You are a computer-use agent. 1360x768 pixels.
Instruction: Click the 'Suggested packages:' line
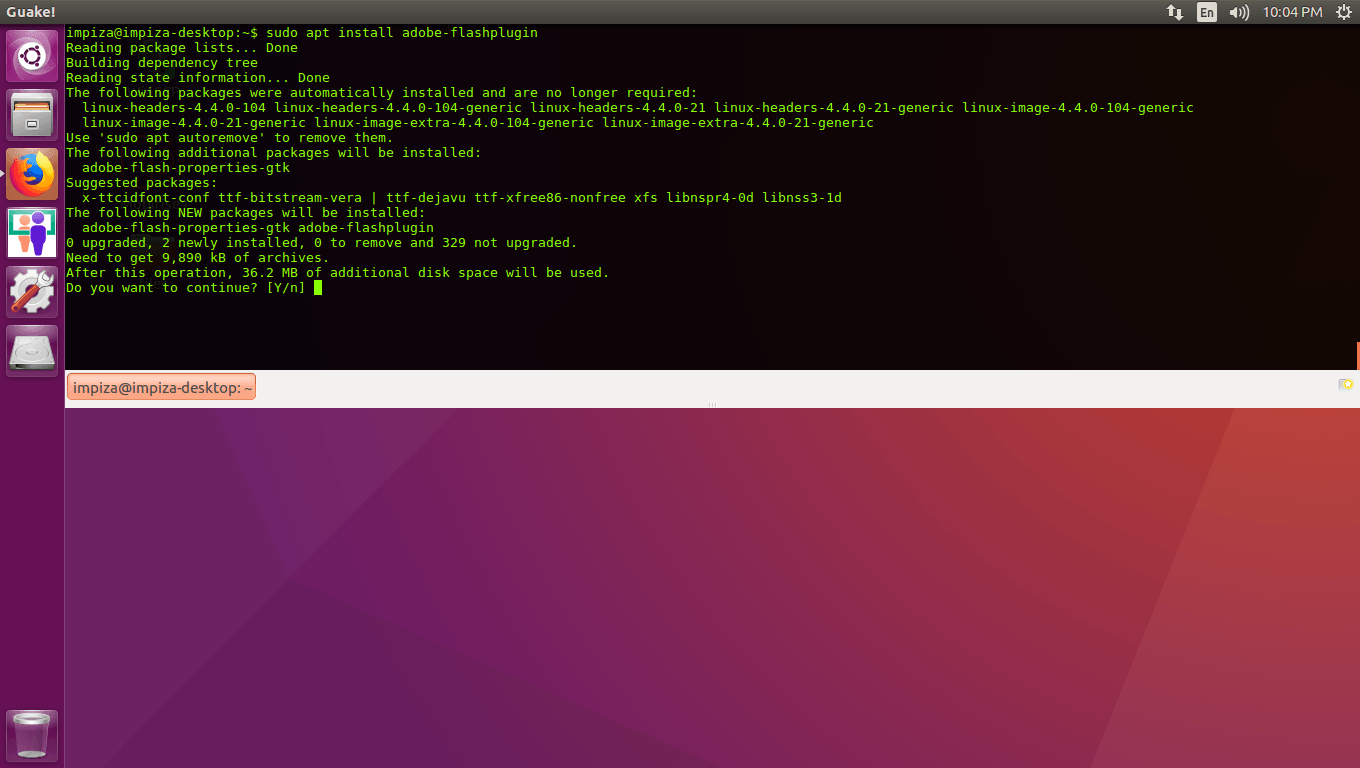[142, 183]
